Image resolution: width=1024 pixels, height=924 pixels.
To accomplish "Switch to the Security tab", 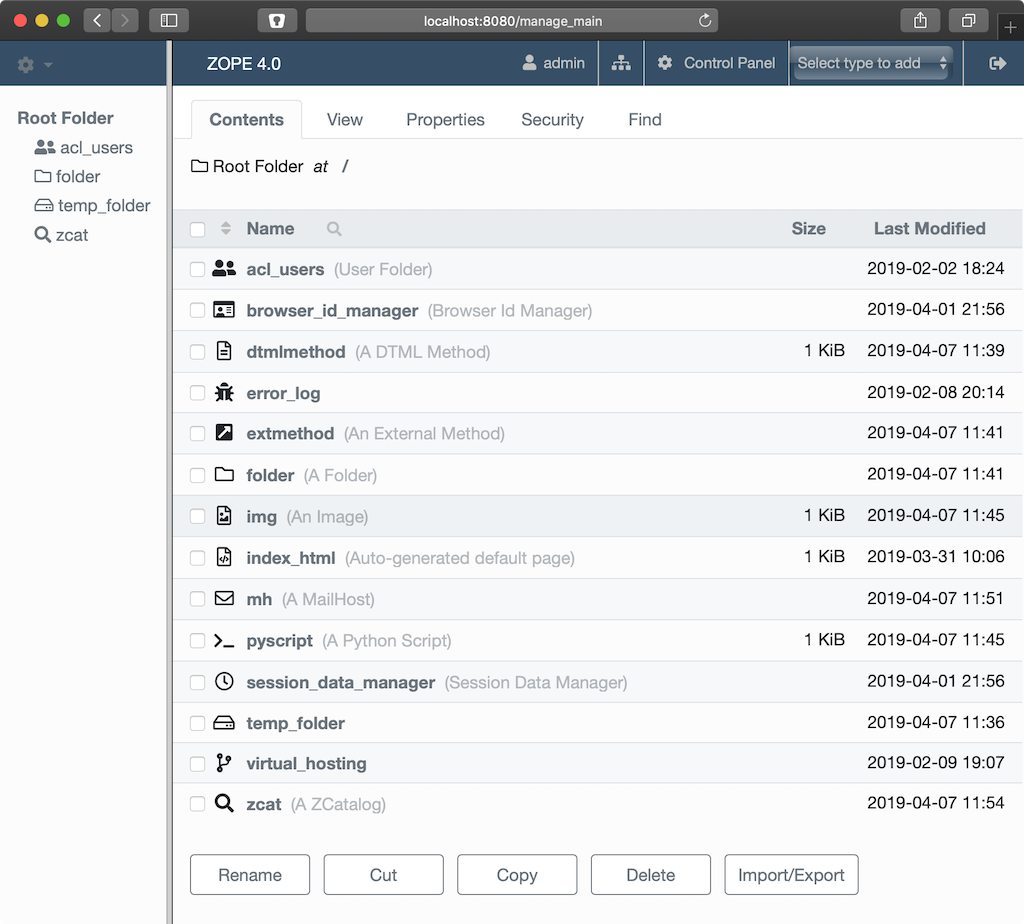I will [552, 119].
